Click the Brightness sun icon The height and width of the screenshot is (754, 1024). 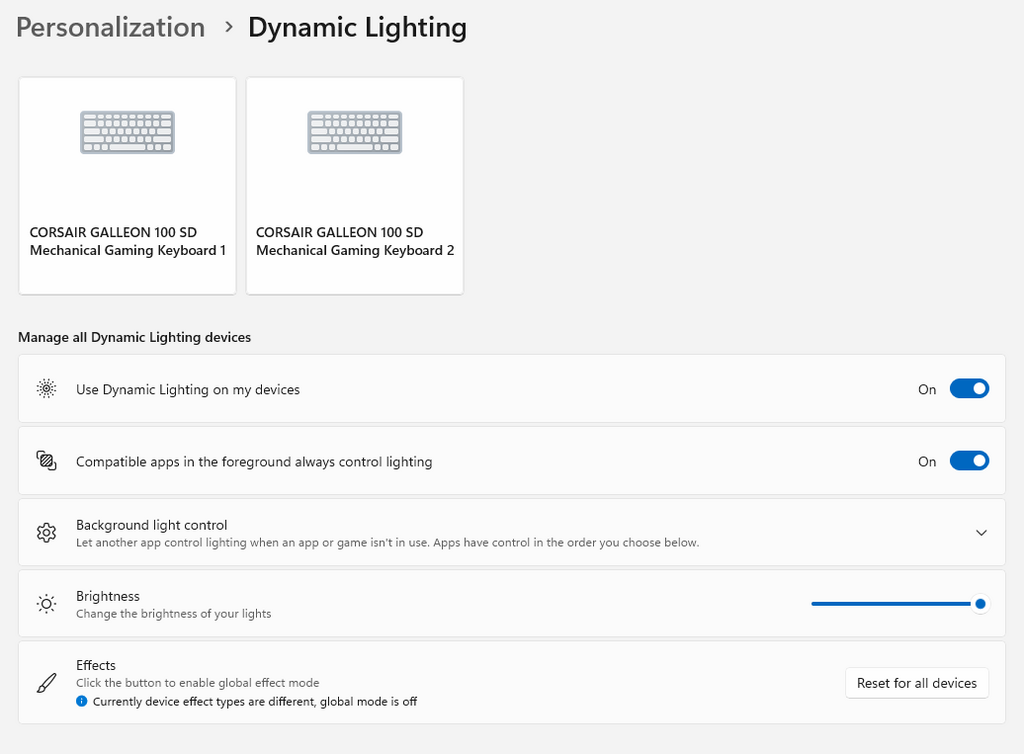46,603
